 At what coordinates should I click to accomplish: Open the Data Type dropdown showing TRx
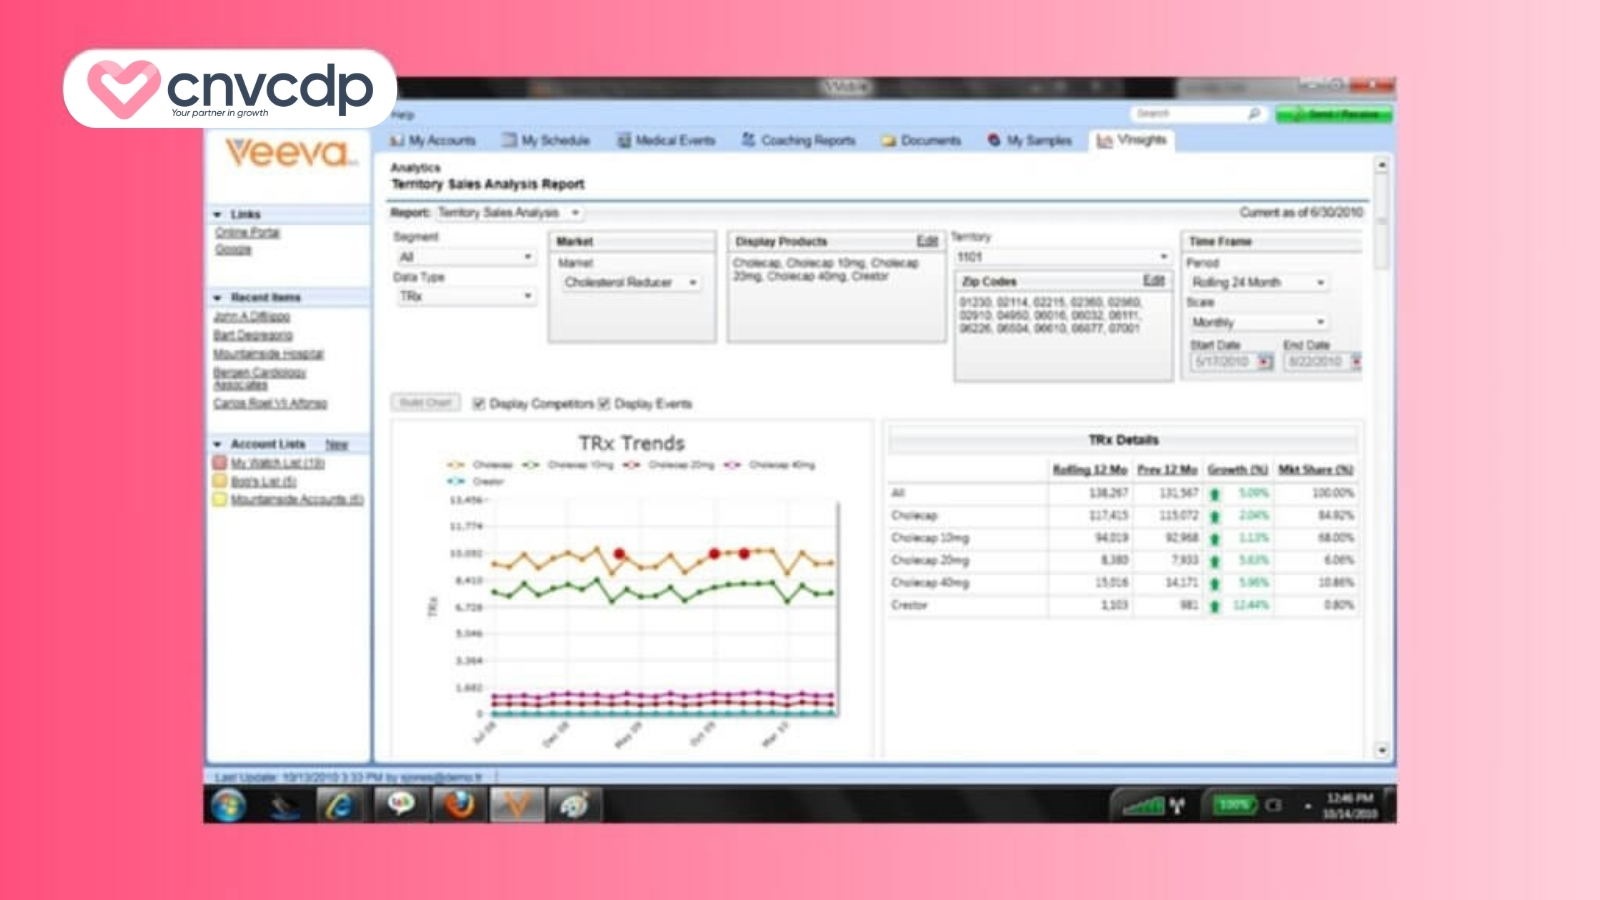465,297
